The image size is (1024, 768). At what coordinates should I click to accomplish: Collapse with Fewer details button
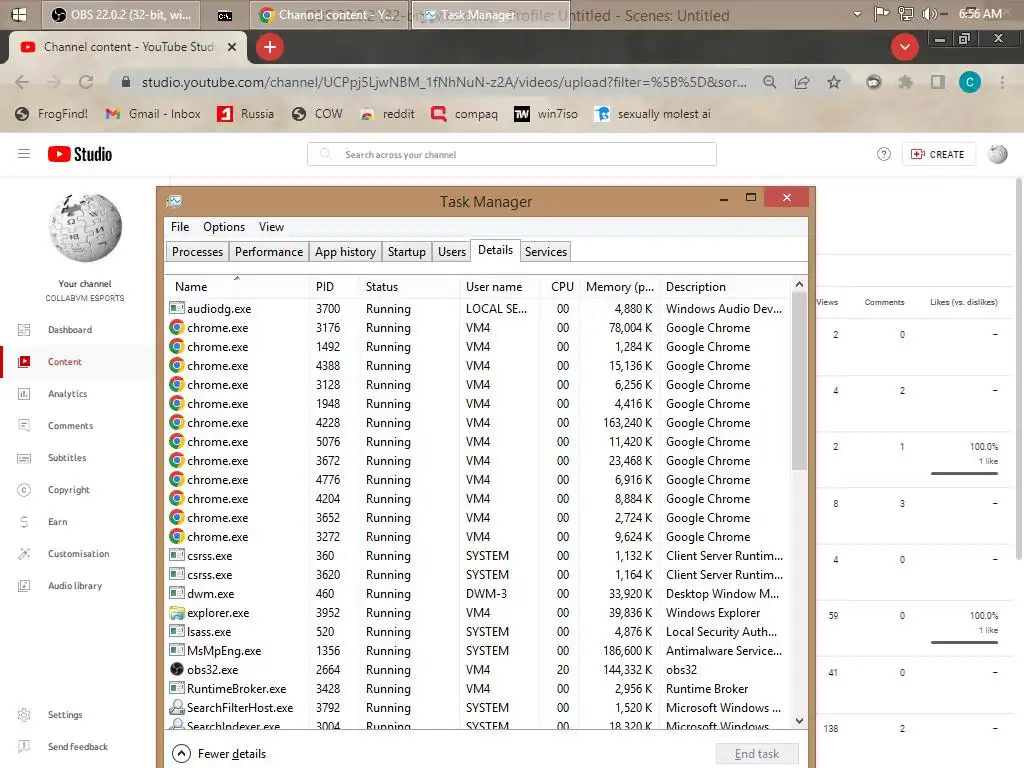219,754
